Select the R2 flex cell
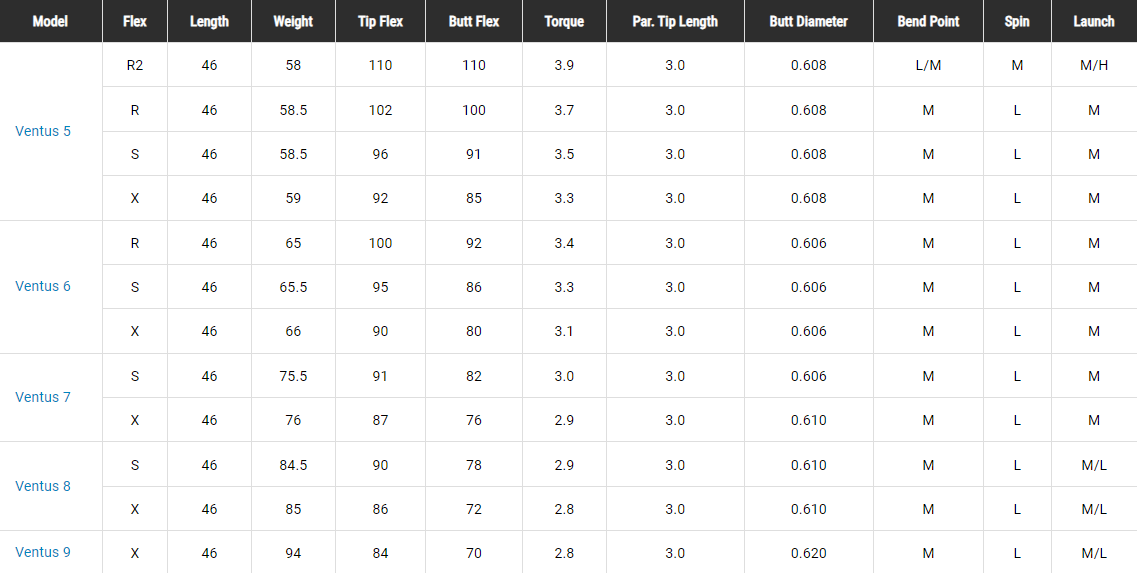 click(x=135, y=65)
